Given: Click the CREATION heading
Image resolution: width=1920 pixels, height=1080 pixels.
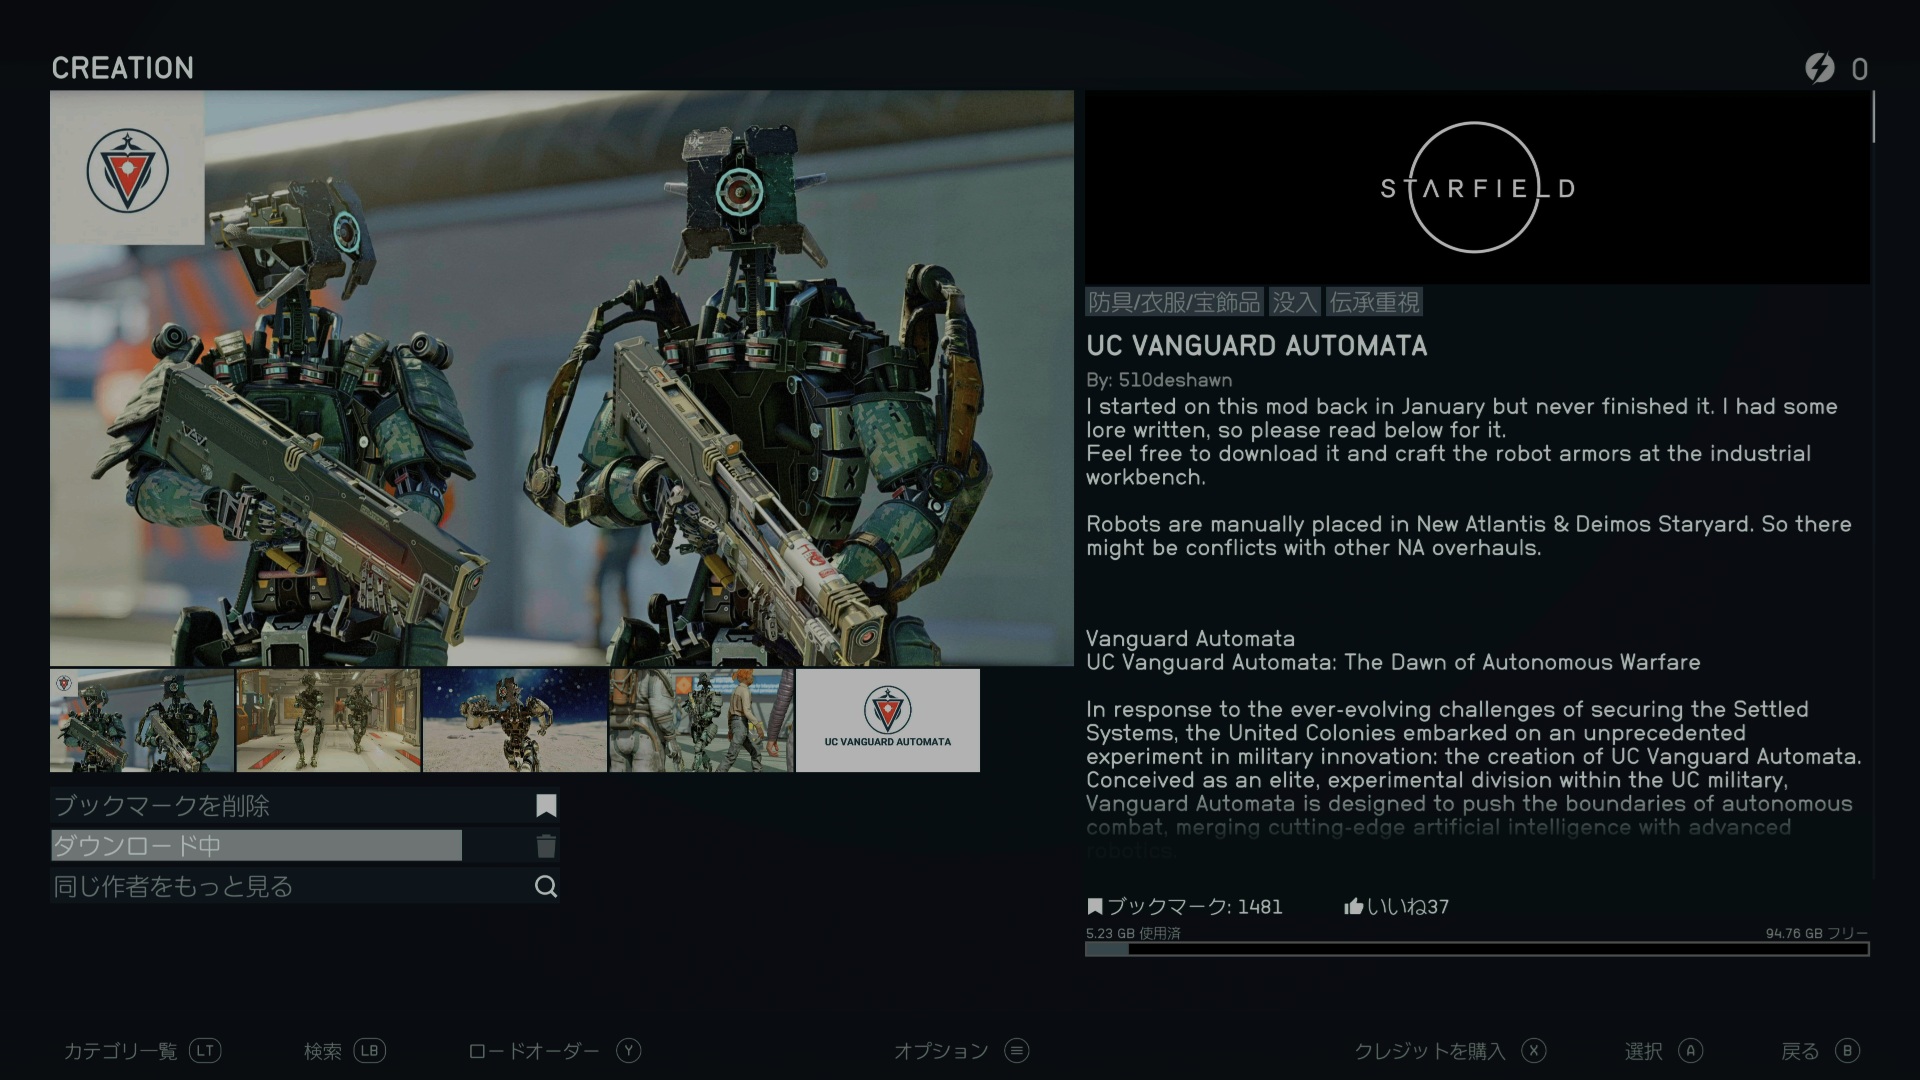Looking at the screenshot, I should tap(123, 68).
